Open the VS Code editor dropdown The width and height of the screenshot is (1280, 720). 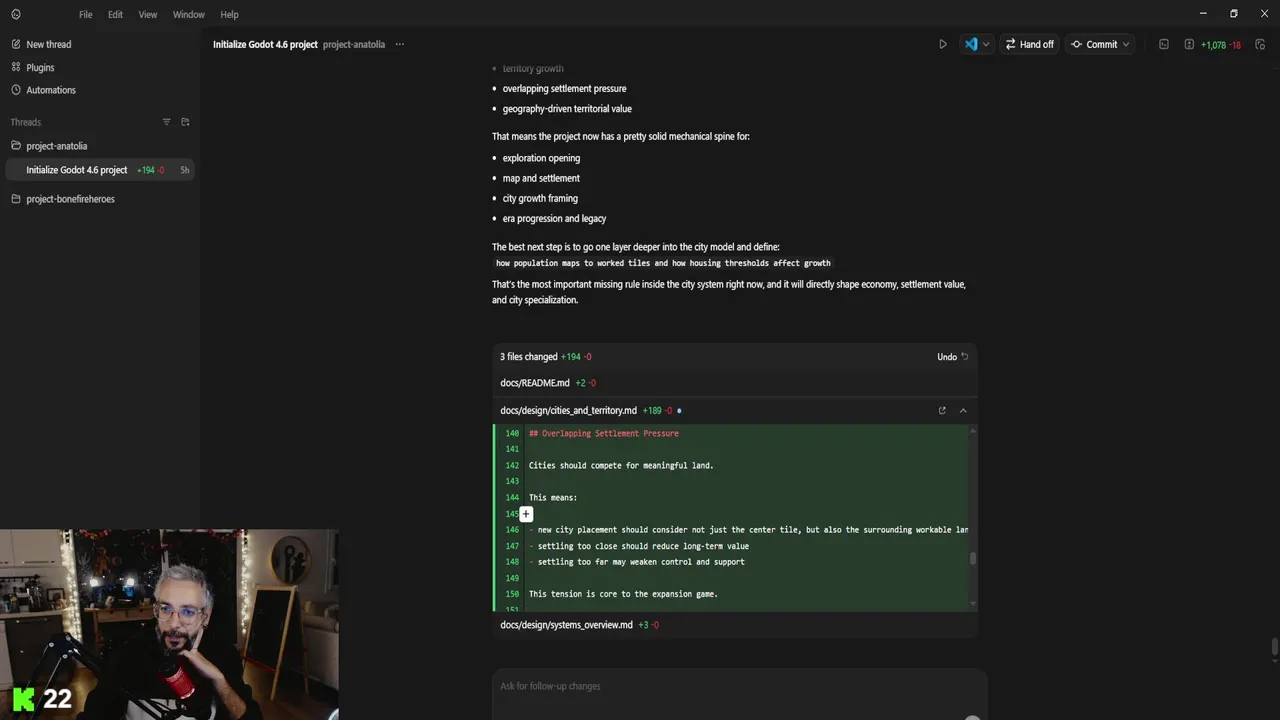[x=985, y=44]
